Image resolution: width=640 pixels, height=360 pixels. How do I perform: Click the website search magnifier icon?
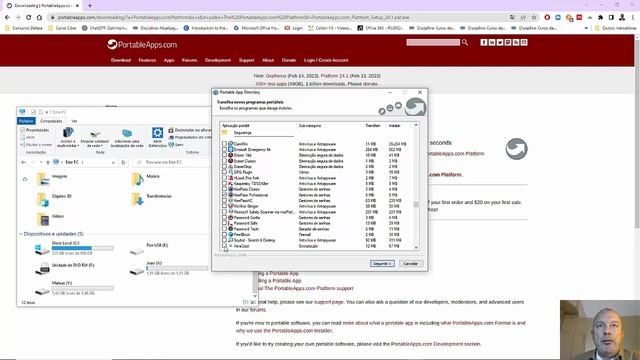click(464, 42)
